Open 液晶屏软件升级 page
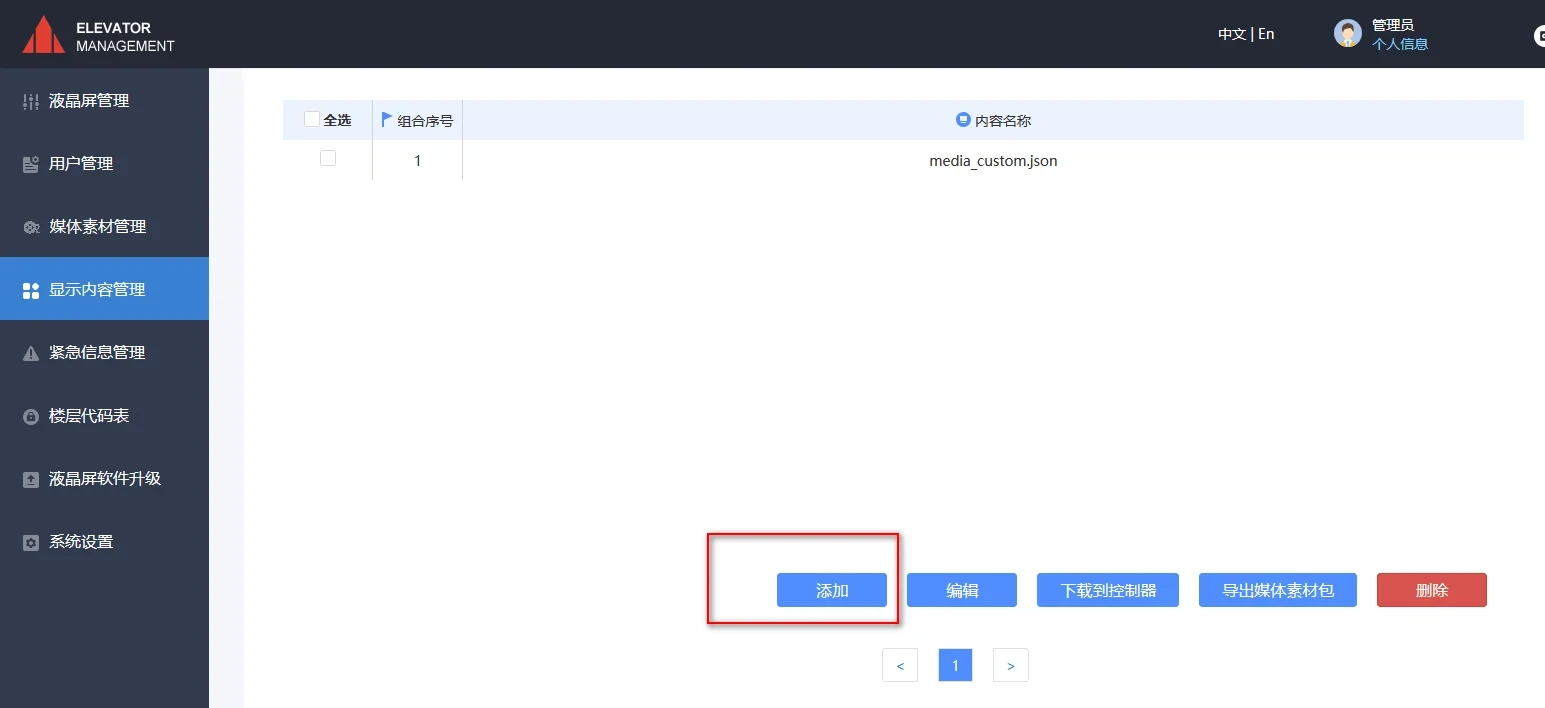 104,479
